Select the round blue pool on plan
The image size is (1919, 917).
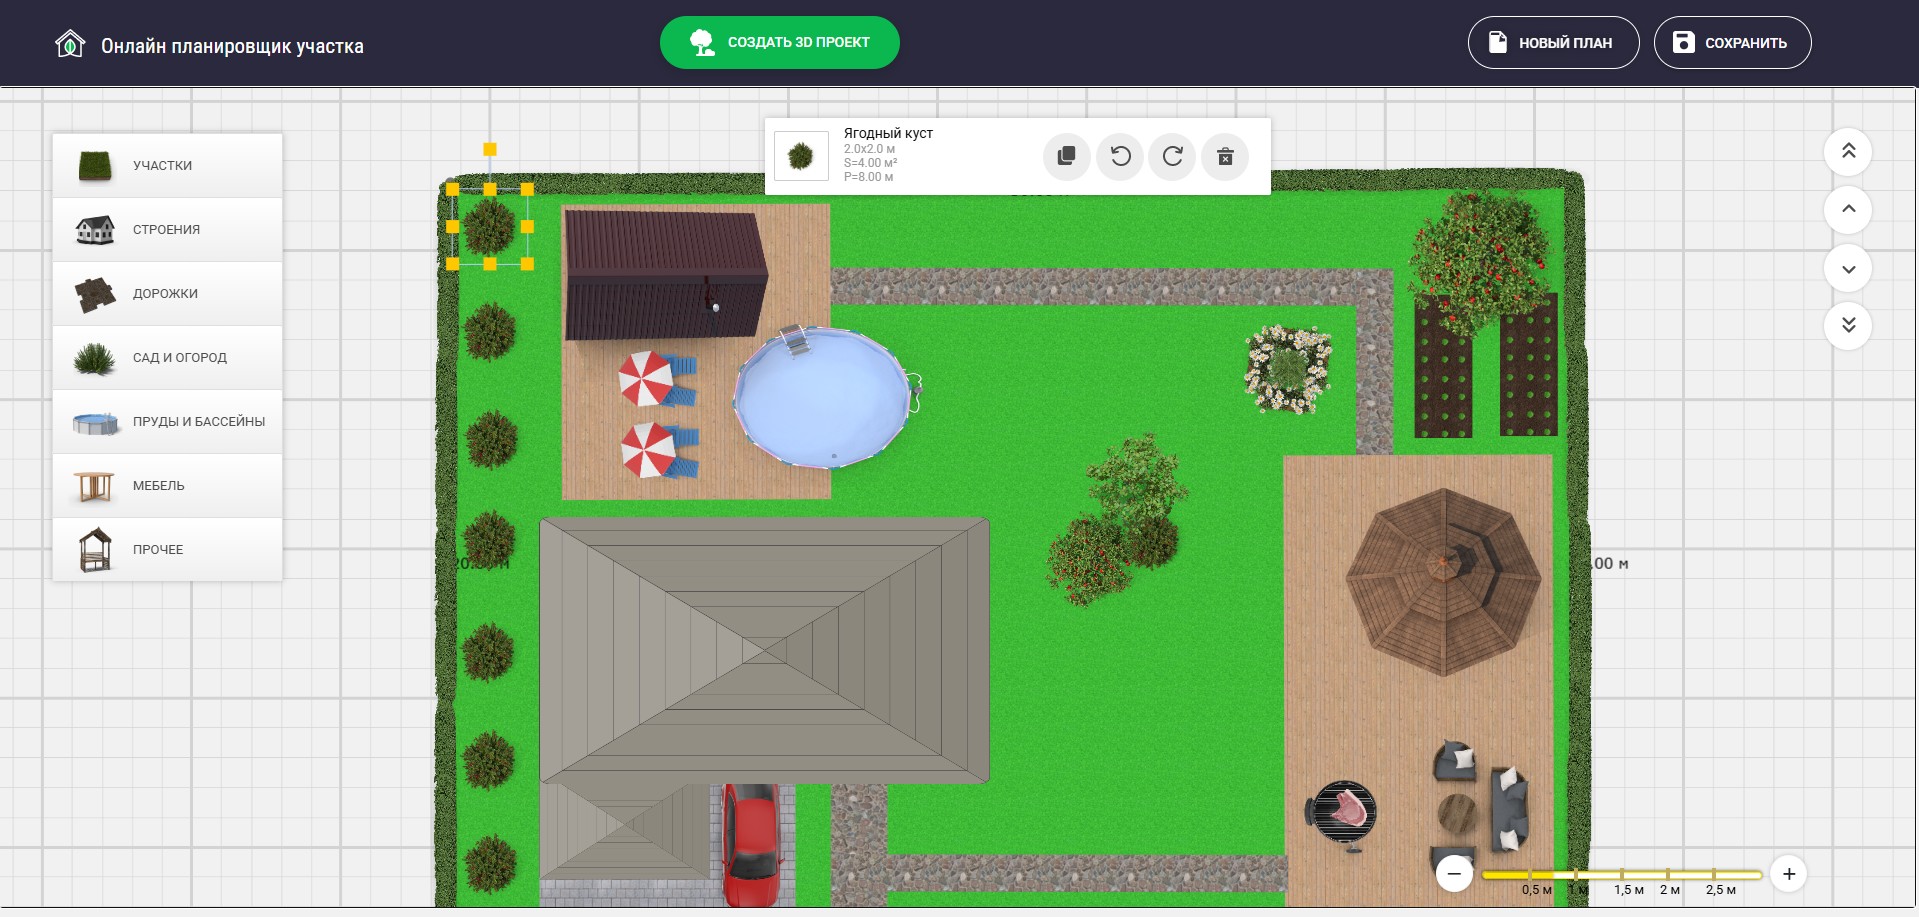click(822, 398)
